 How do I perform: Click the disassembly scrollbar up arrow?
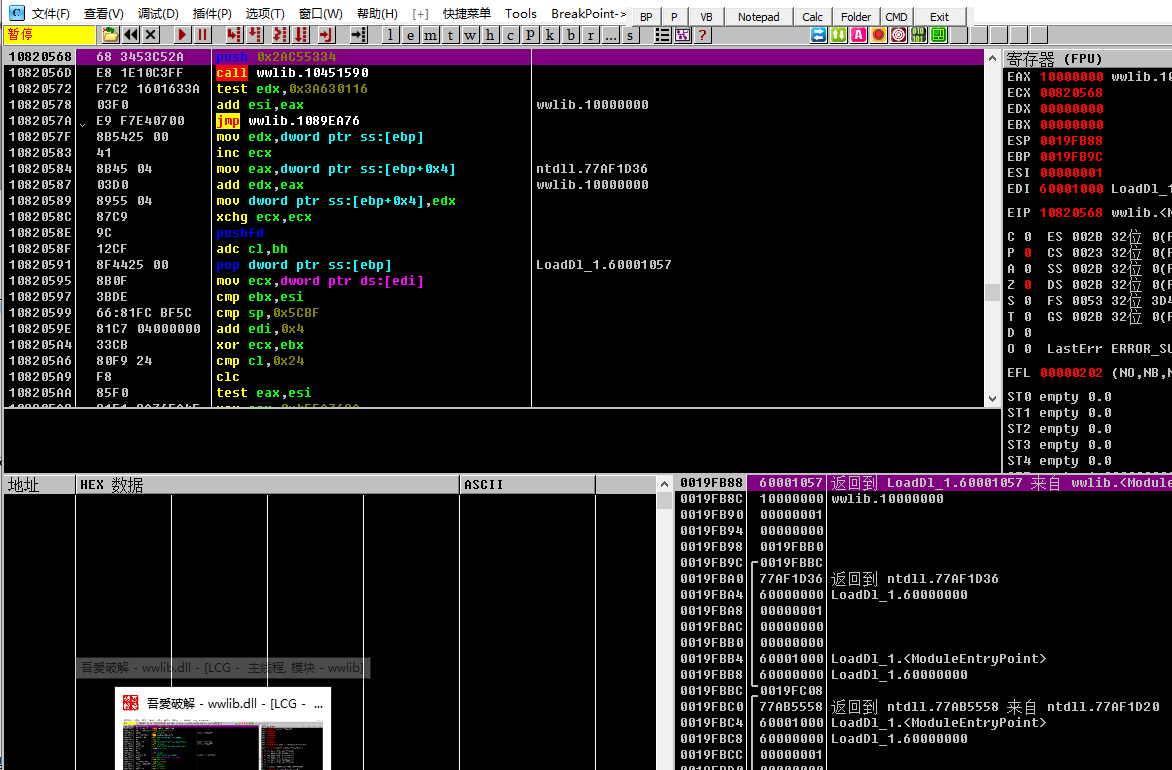point(992,58)
